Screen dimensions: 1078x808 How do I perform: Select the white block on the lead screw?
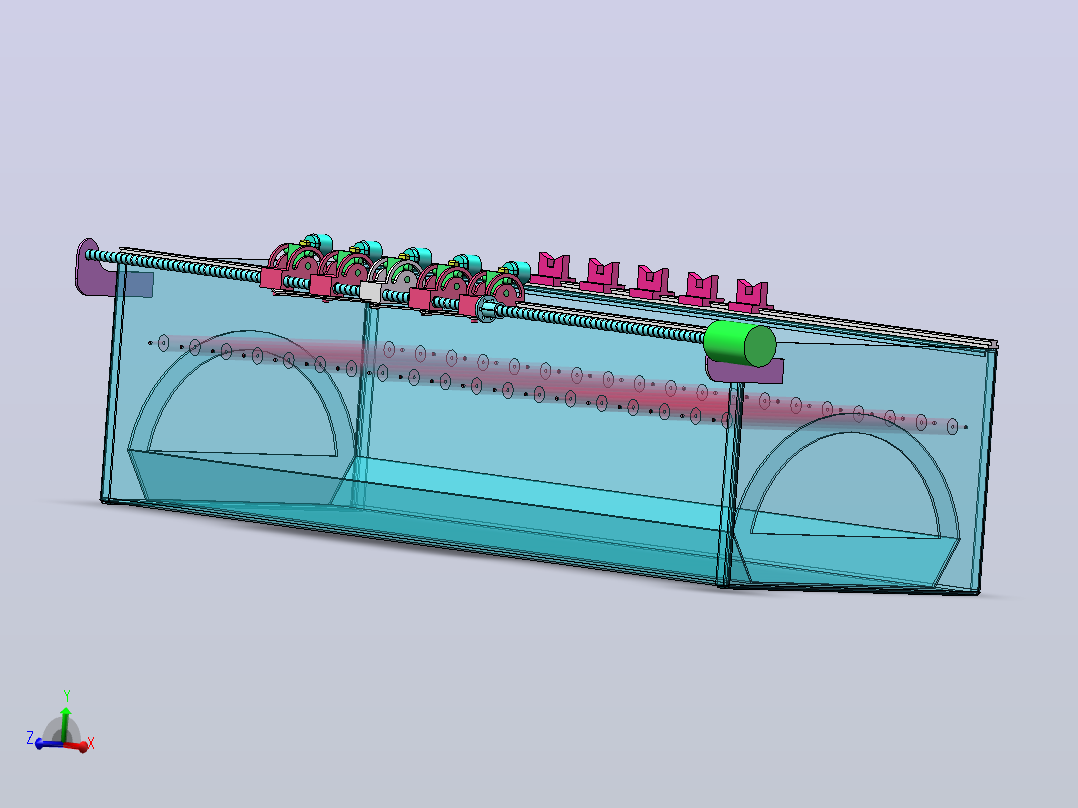tap(370, 291)
